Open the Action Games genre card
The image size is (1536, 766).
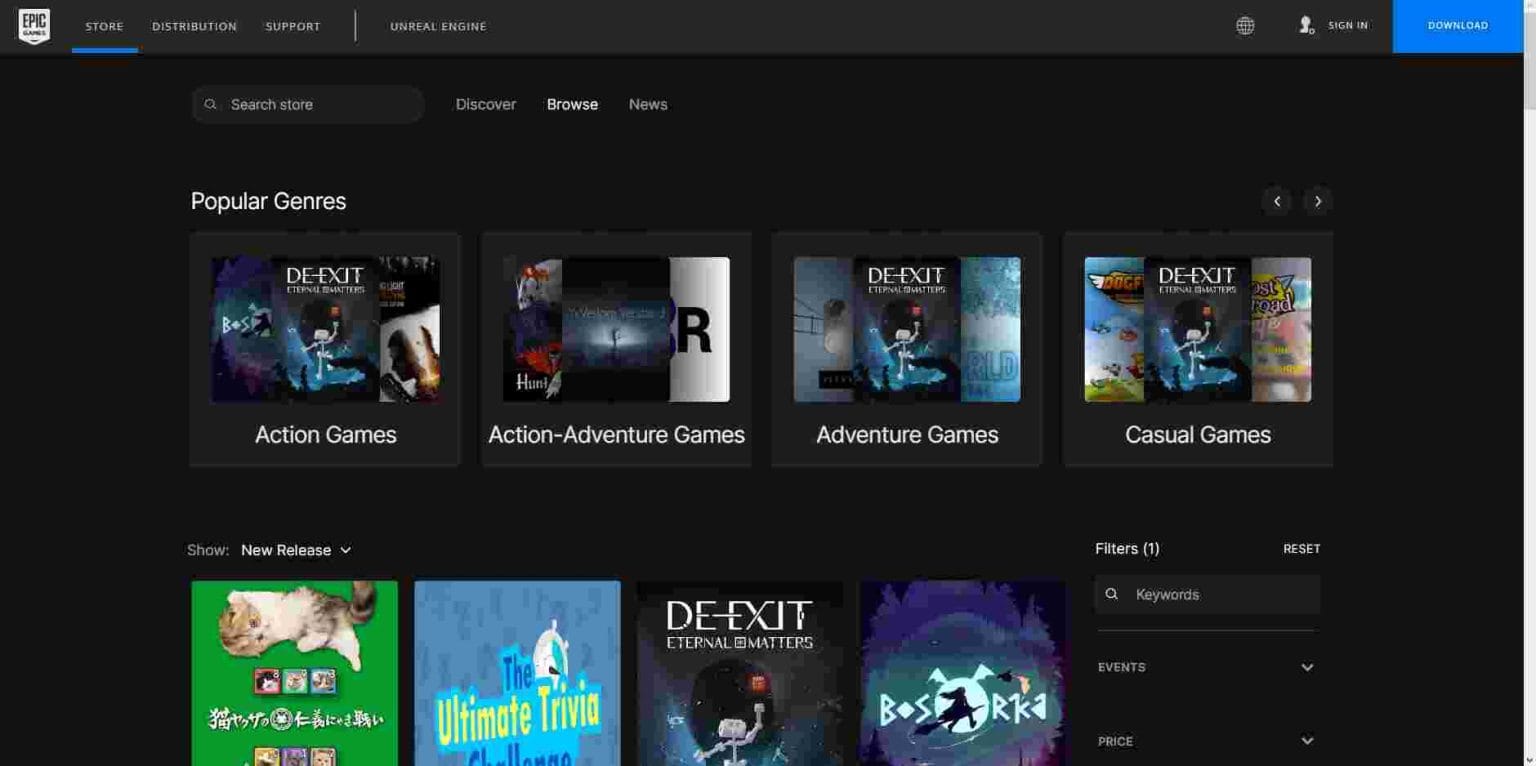(324, 348)
